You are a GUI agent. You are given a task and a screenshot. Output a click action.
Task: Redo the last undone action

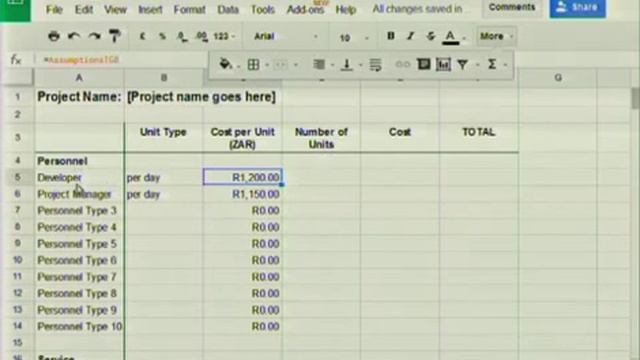tap(95, 36)
